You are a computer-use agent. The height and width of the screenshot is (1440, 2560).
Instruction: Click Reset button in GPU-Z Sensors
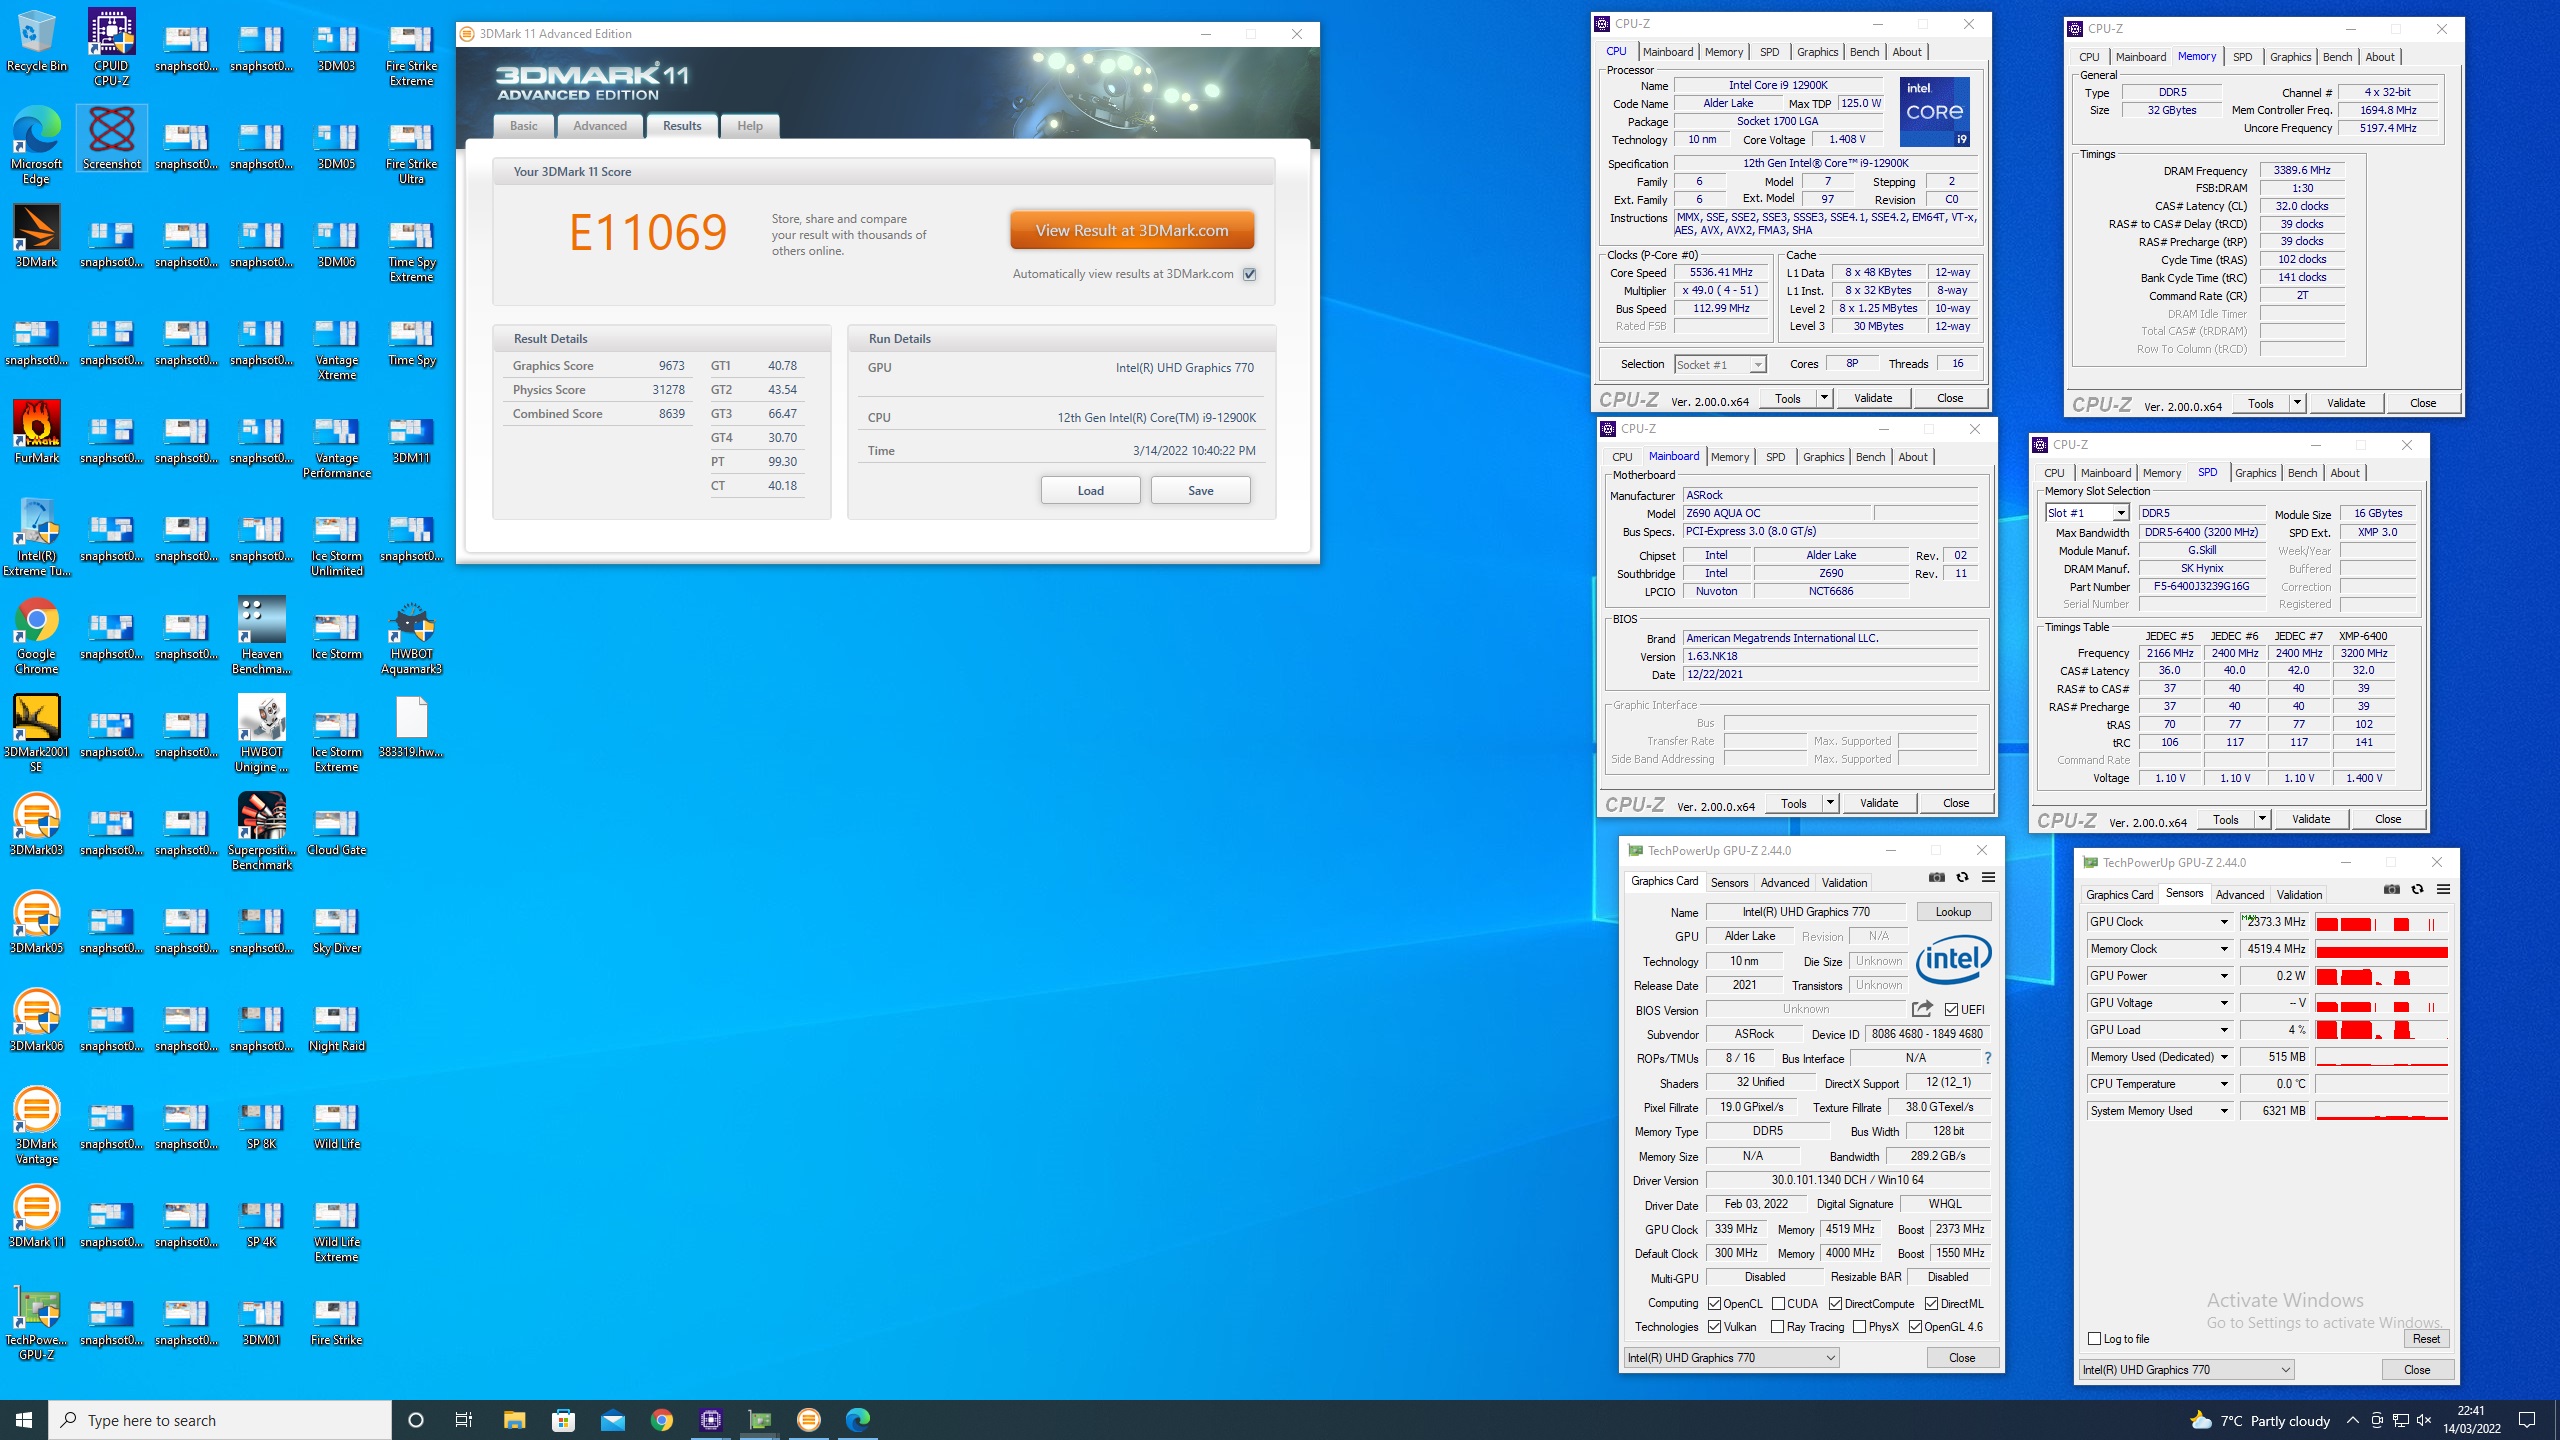pyautogui.click(x=2426, y=1339)
